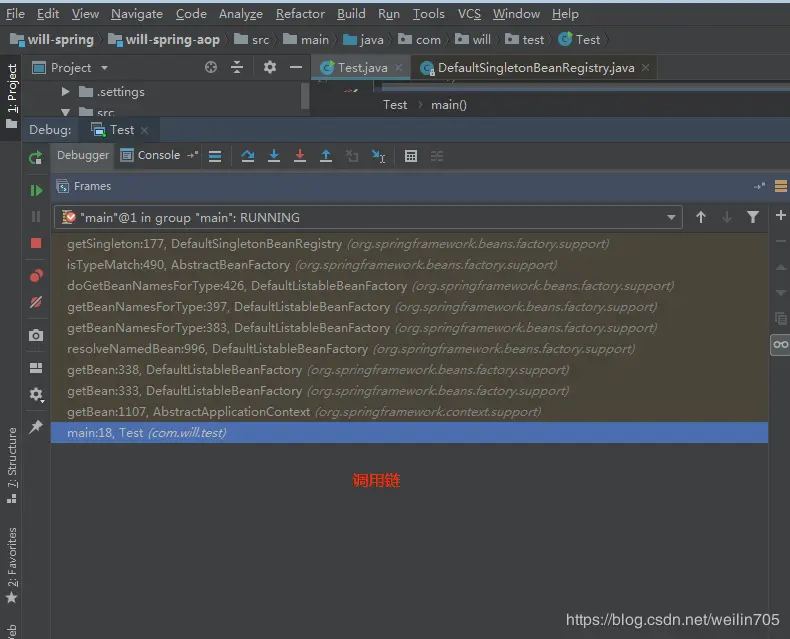
Task: Locate current file in Project tree
Action: (211, 67)
